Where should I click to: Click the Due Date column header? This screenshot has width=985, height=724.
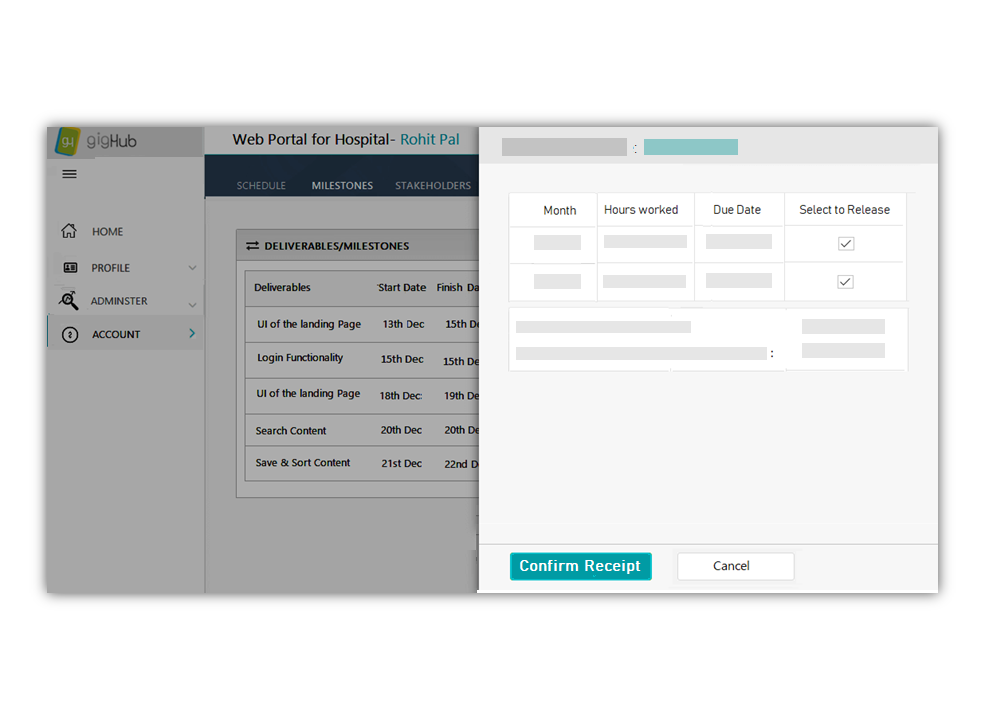737,210
